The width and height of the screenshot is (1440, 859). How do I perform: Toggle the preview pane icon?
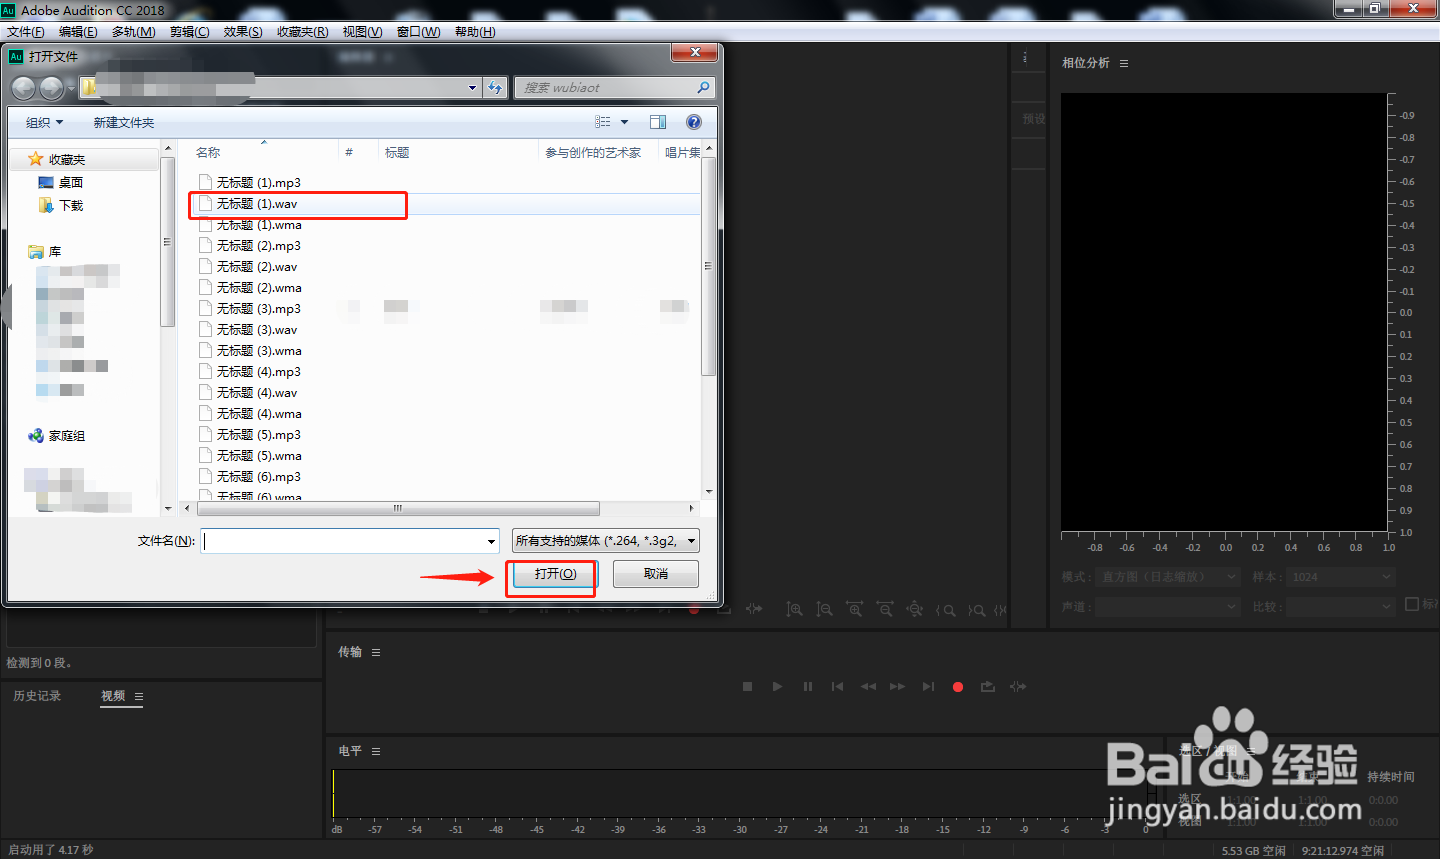658,122
